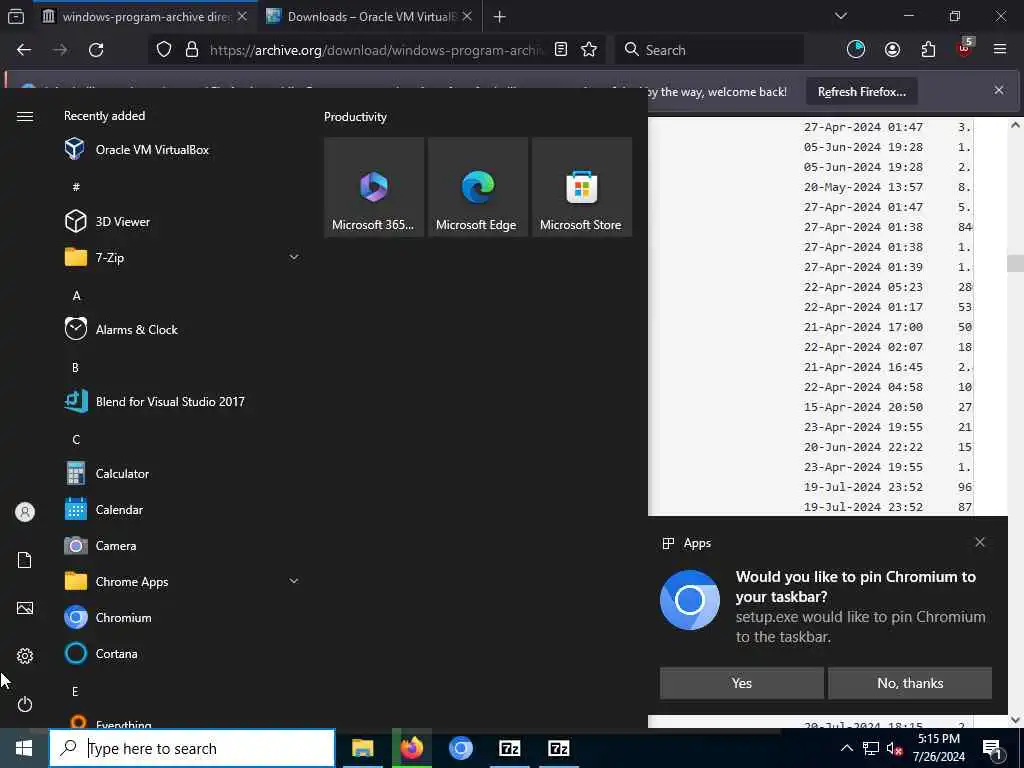Open Firefox account icon
Image resolution: width=1024 pixels, height=768 pixels.
[892, 50]
